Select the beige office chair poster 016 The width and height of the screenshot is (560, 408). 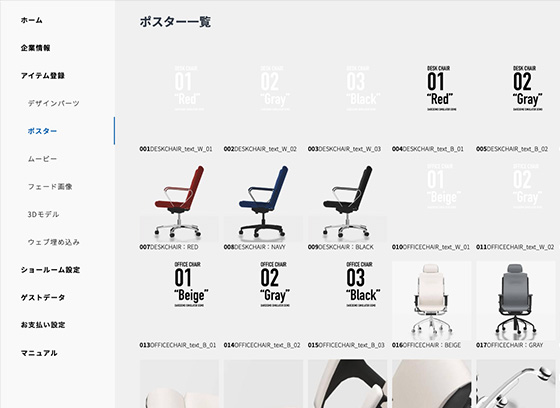tap(431, 300)
